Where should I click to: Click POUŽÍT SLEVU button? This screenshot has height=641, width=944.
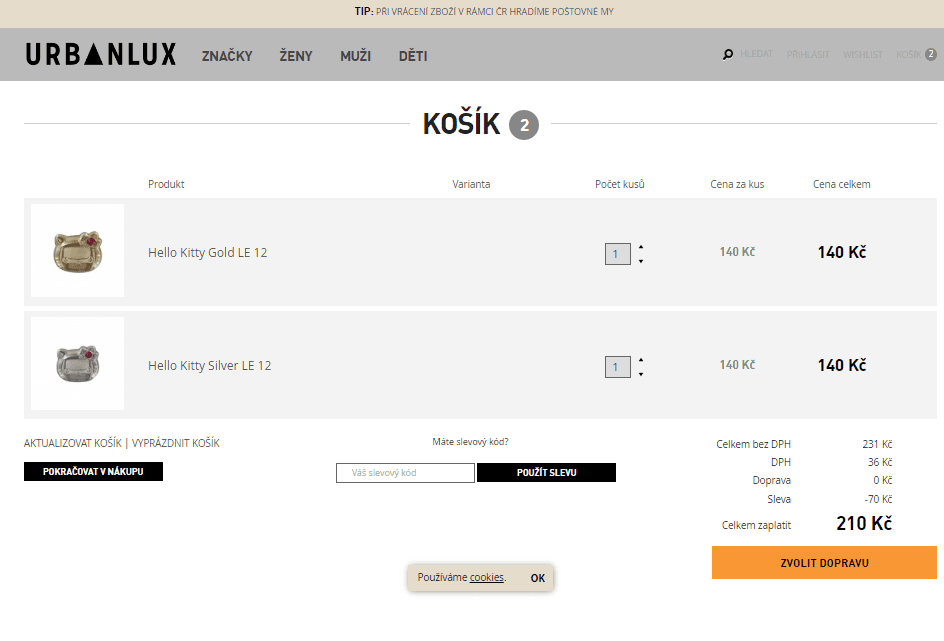point(547,472)
